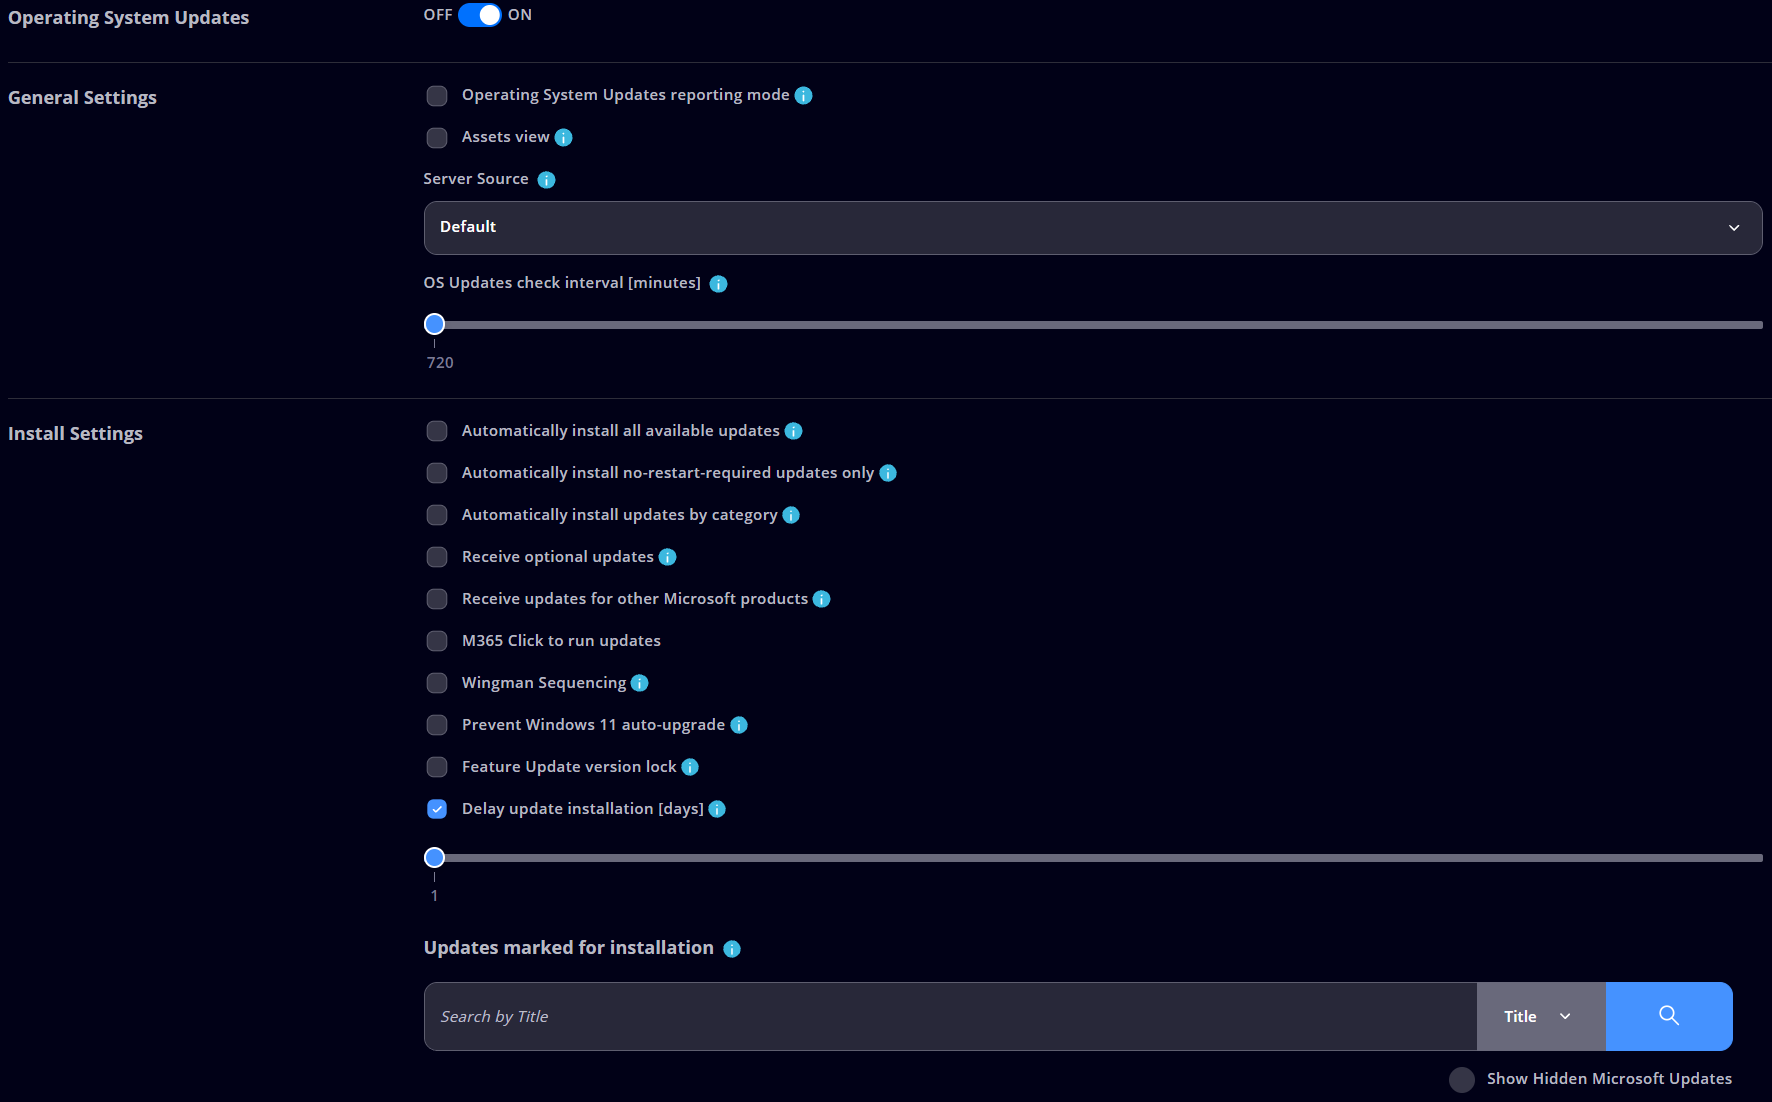Check Feature Update version lock checkbox

pyautogui.click(x=437, y=767)
